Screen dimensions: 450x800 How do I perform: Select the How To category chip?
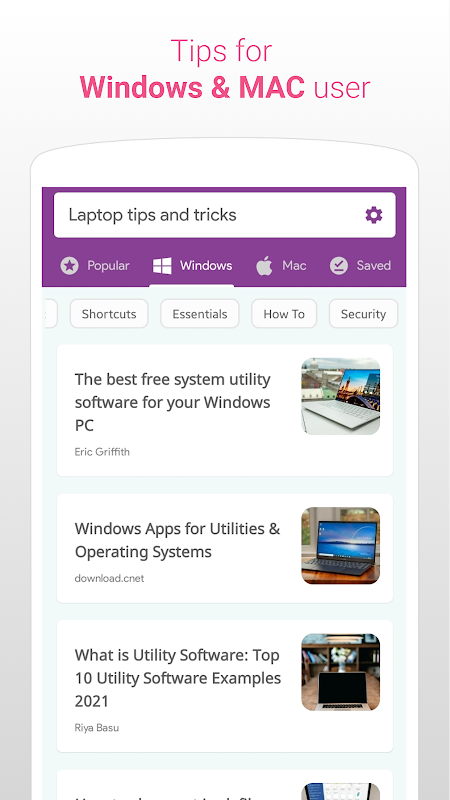click(x=284, y=314)
